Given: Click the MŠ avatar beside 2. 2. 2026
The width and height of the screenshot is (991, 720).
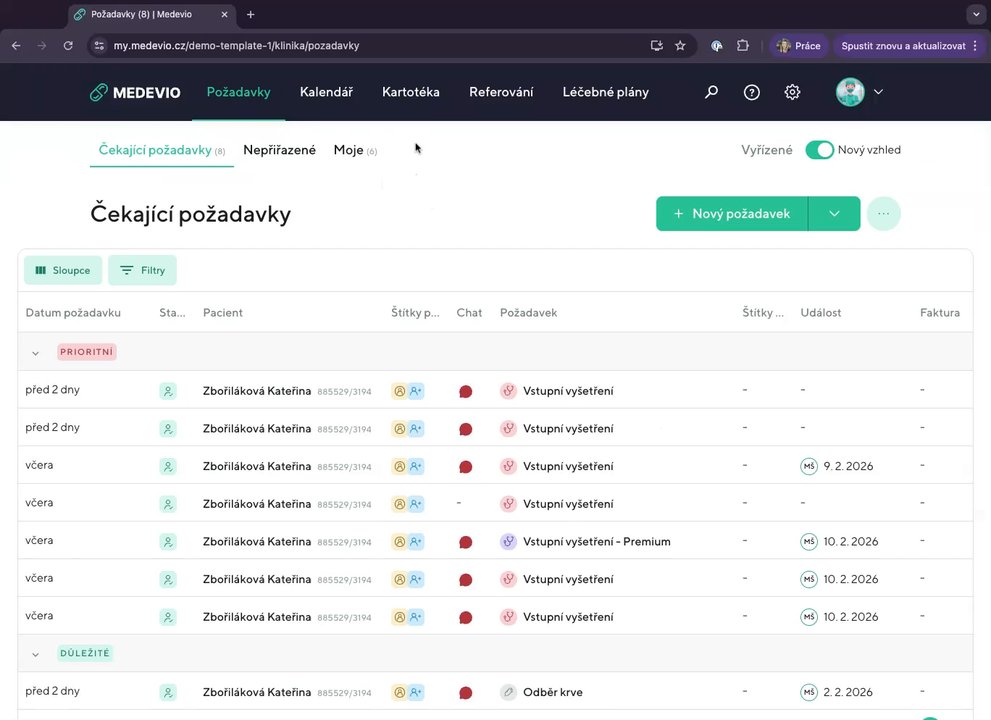Looking at the screenshot, I should 809,692.
